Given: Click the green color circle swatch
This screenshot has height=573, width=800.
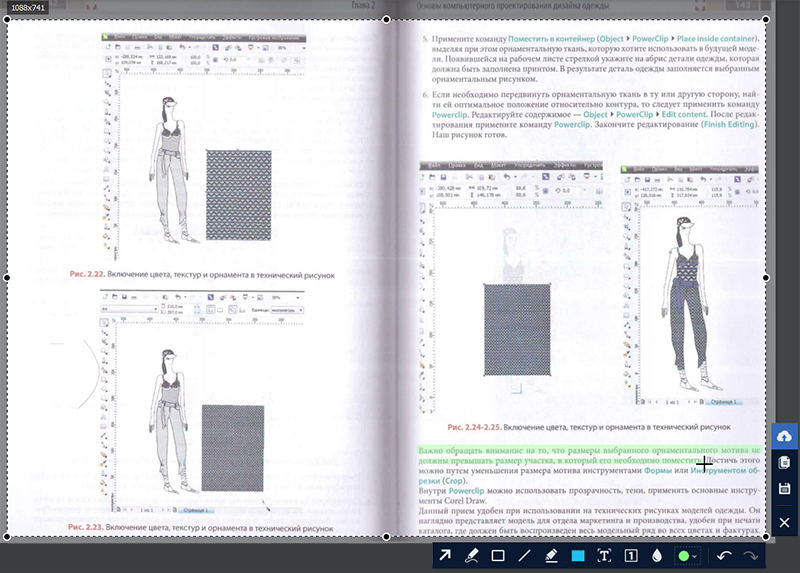Looking at the screenshot, I should coord(684,556).
